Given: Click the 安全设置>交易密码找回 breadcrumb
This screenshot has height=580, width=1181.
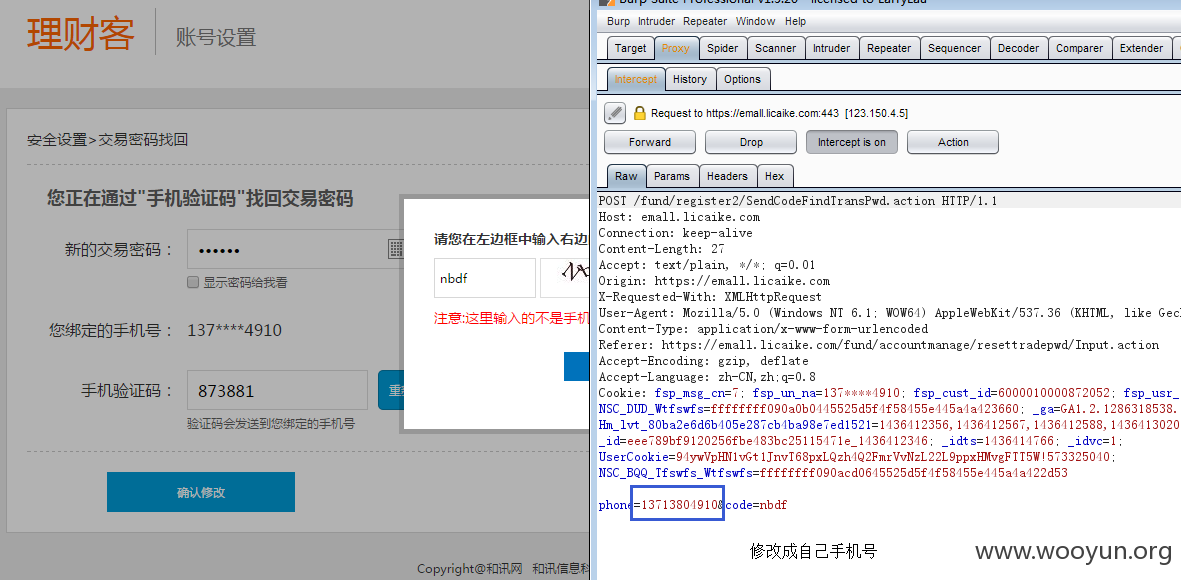Looking at the screenshot, I should 107,139.
